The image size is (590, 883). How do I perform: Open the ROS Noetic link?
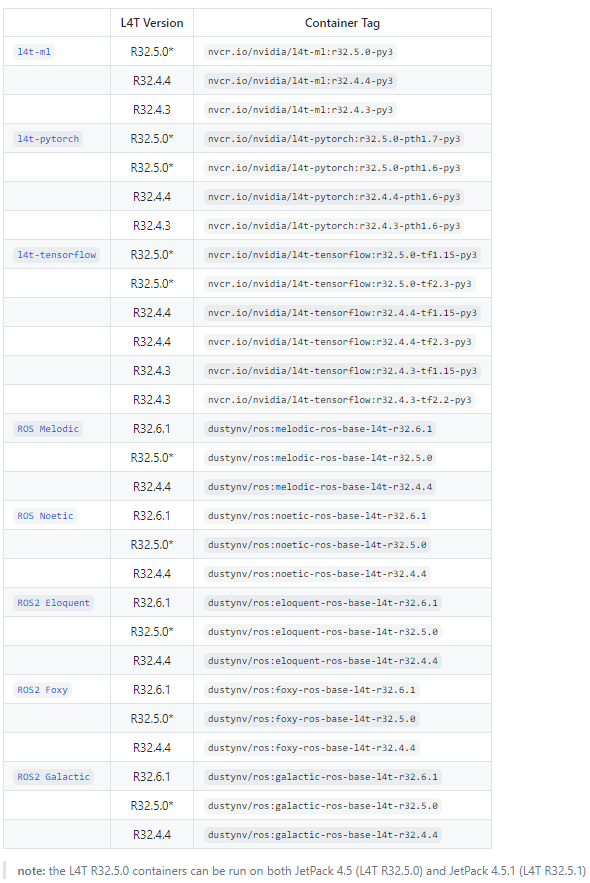[x=45, y=516]
